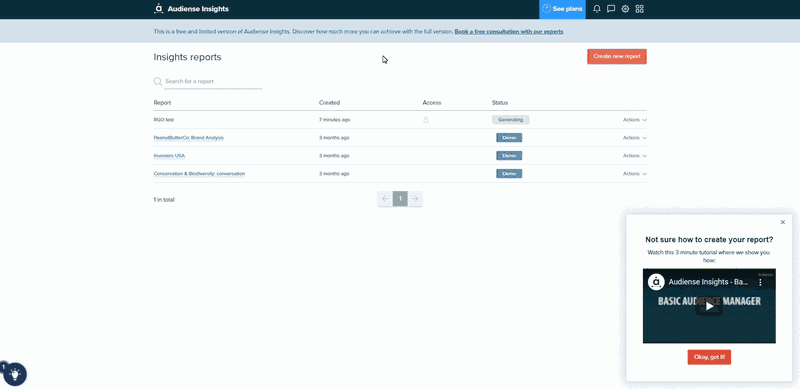The height and width of the screenshot is (389, 800).
Task: Click Created time of PeanutButterCo row
Action: tap(334, 138)
